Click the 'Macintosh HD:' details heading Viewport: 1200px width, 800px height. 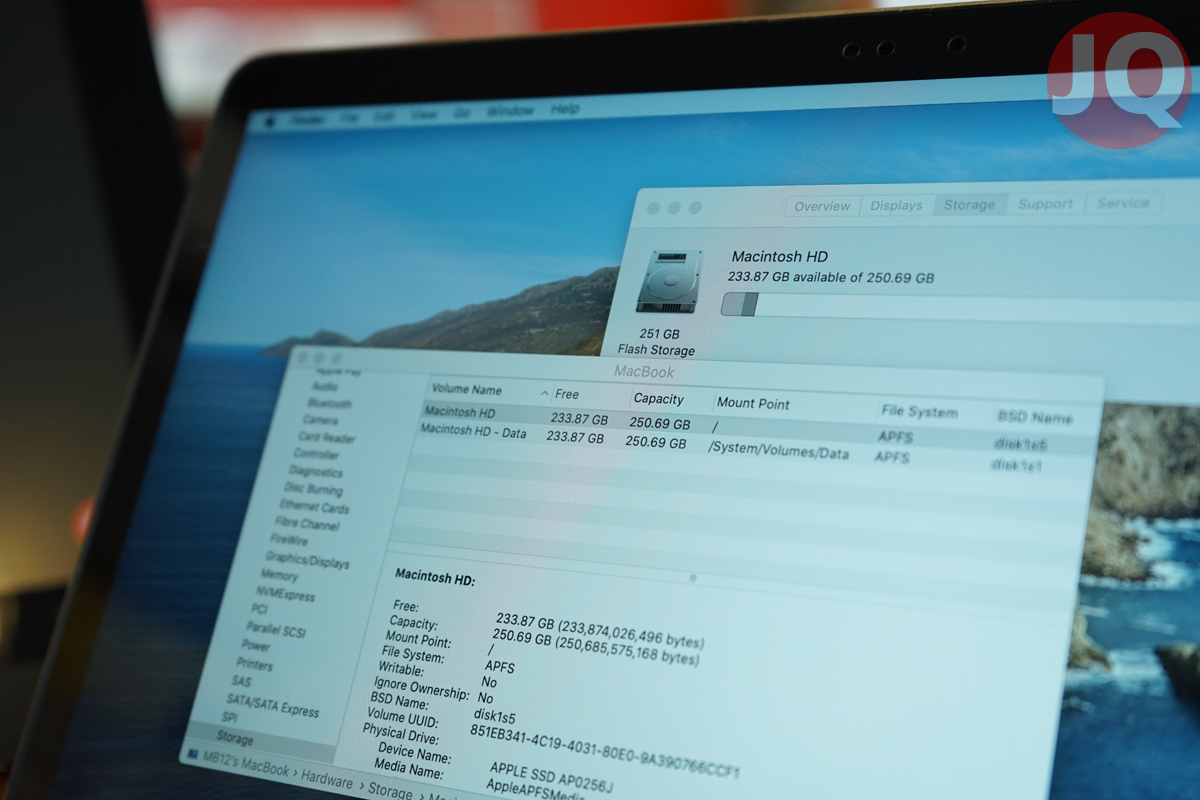pyautogui.click(x=435, y=577)
